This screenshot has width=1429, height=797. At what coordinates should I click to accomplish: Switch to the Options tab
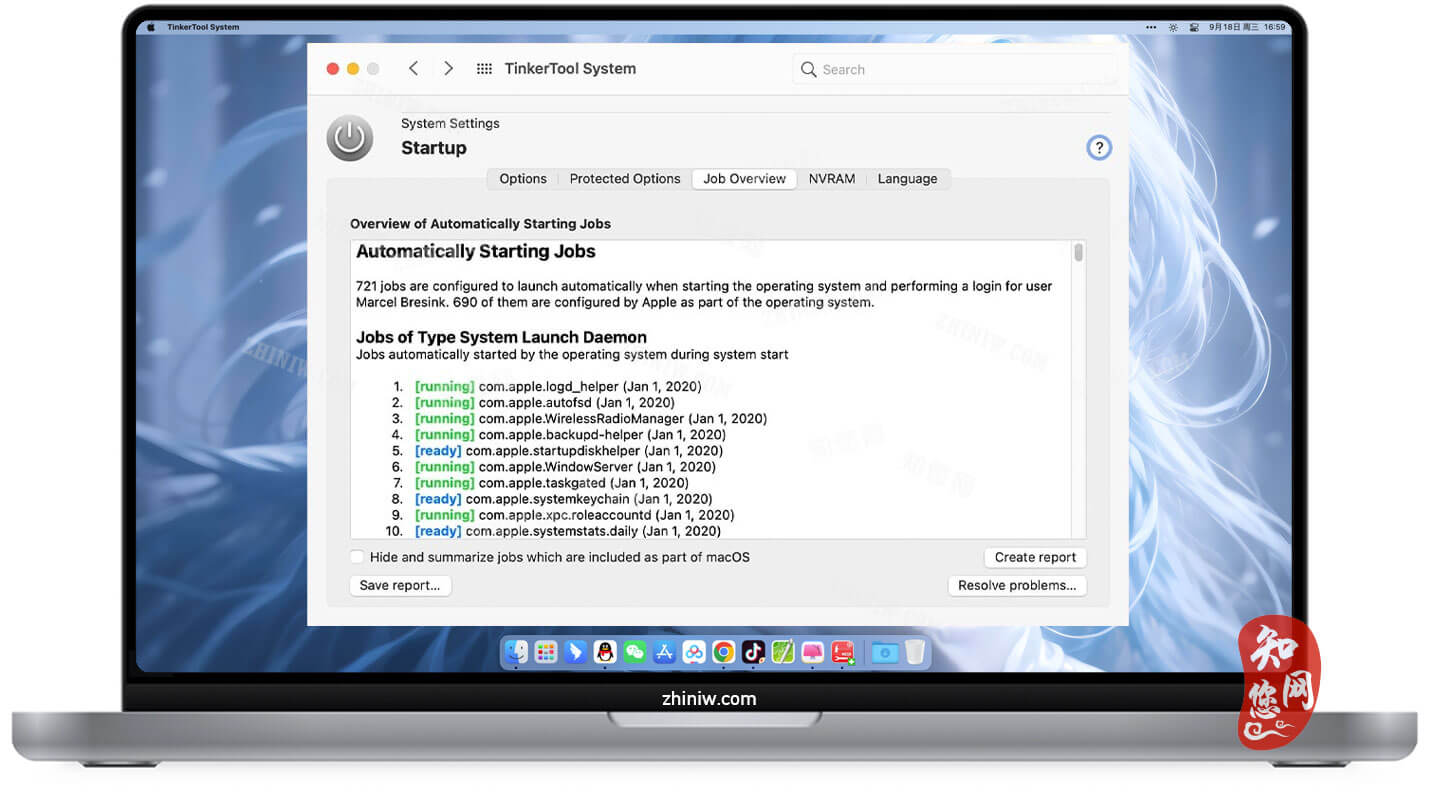(523, 179)
